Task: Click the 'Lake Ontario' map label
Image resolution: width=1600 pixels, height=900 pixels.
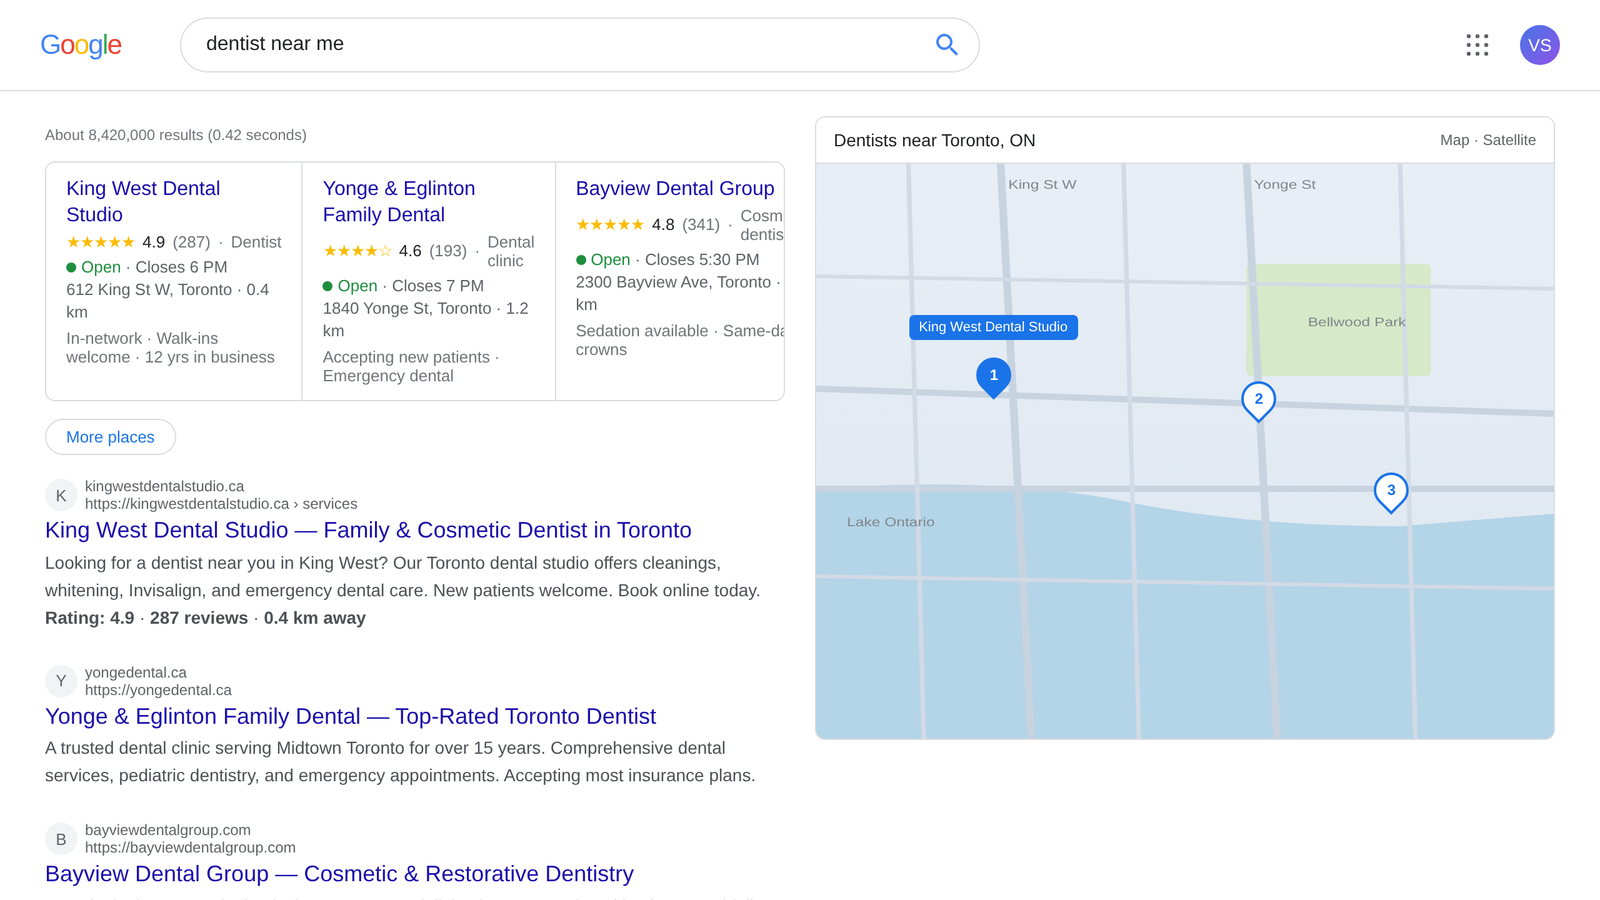Action: 890,522
